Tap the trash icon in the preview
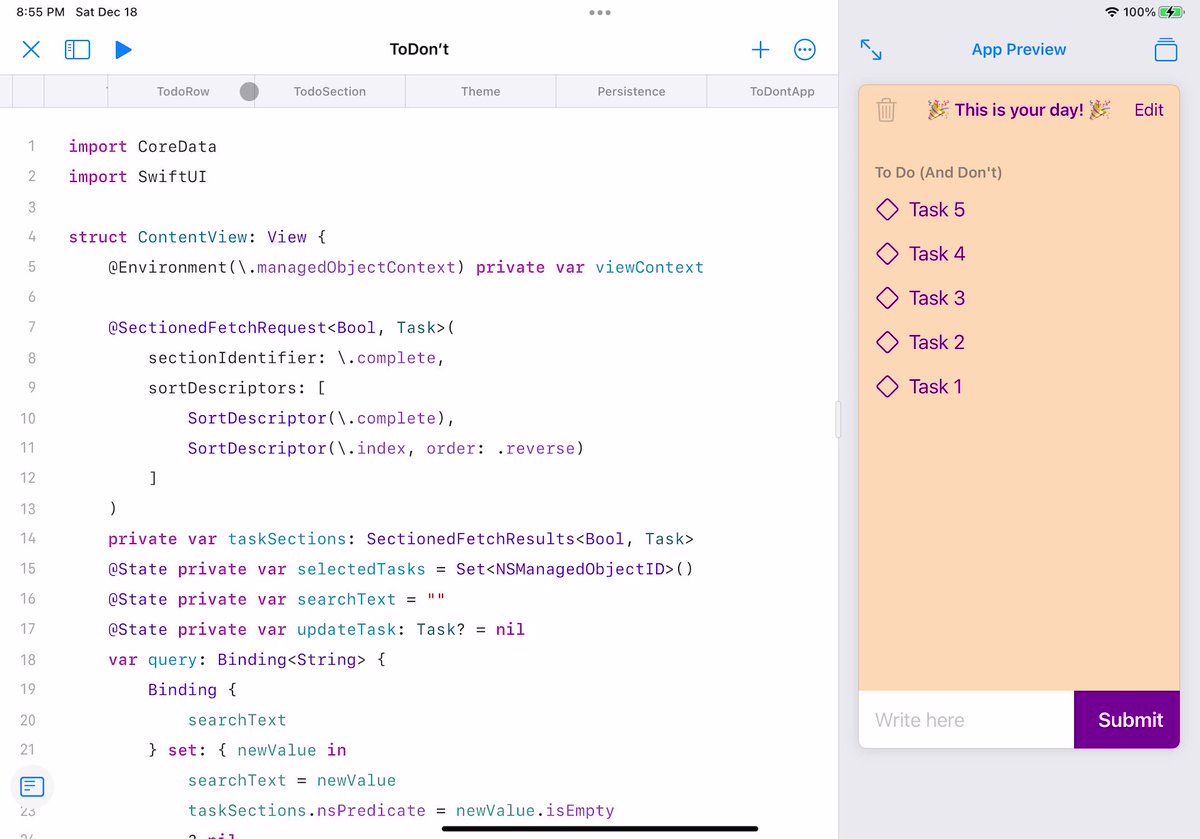The height and width of the screenshot is (839, 1200). tap(886, 110)
